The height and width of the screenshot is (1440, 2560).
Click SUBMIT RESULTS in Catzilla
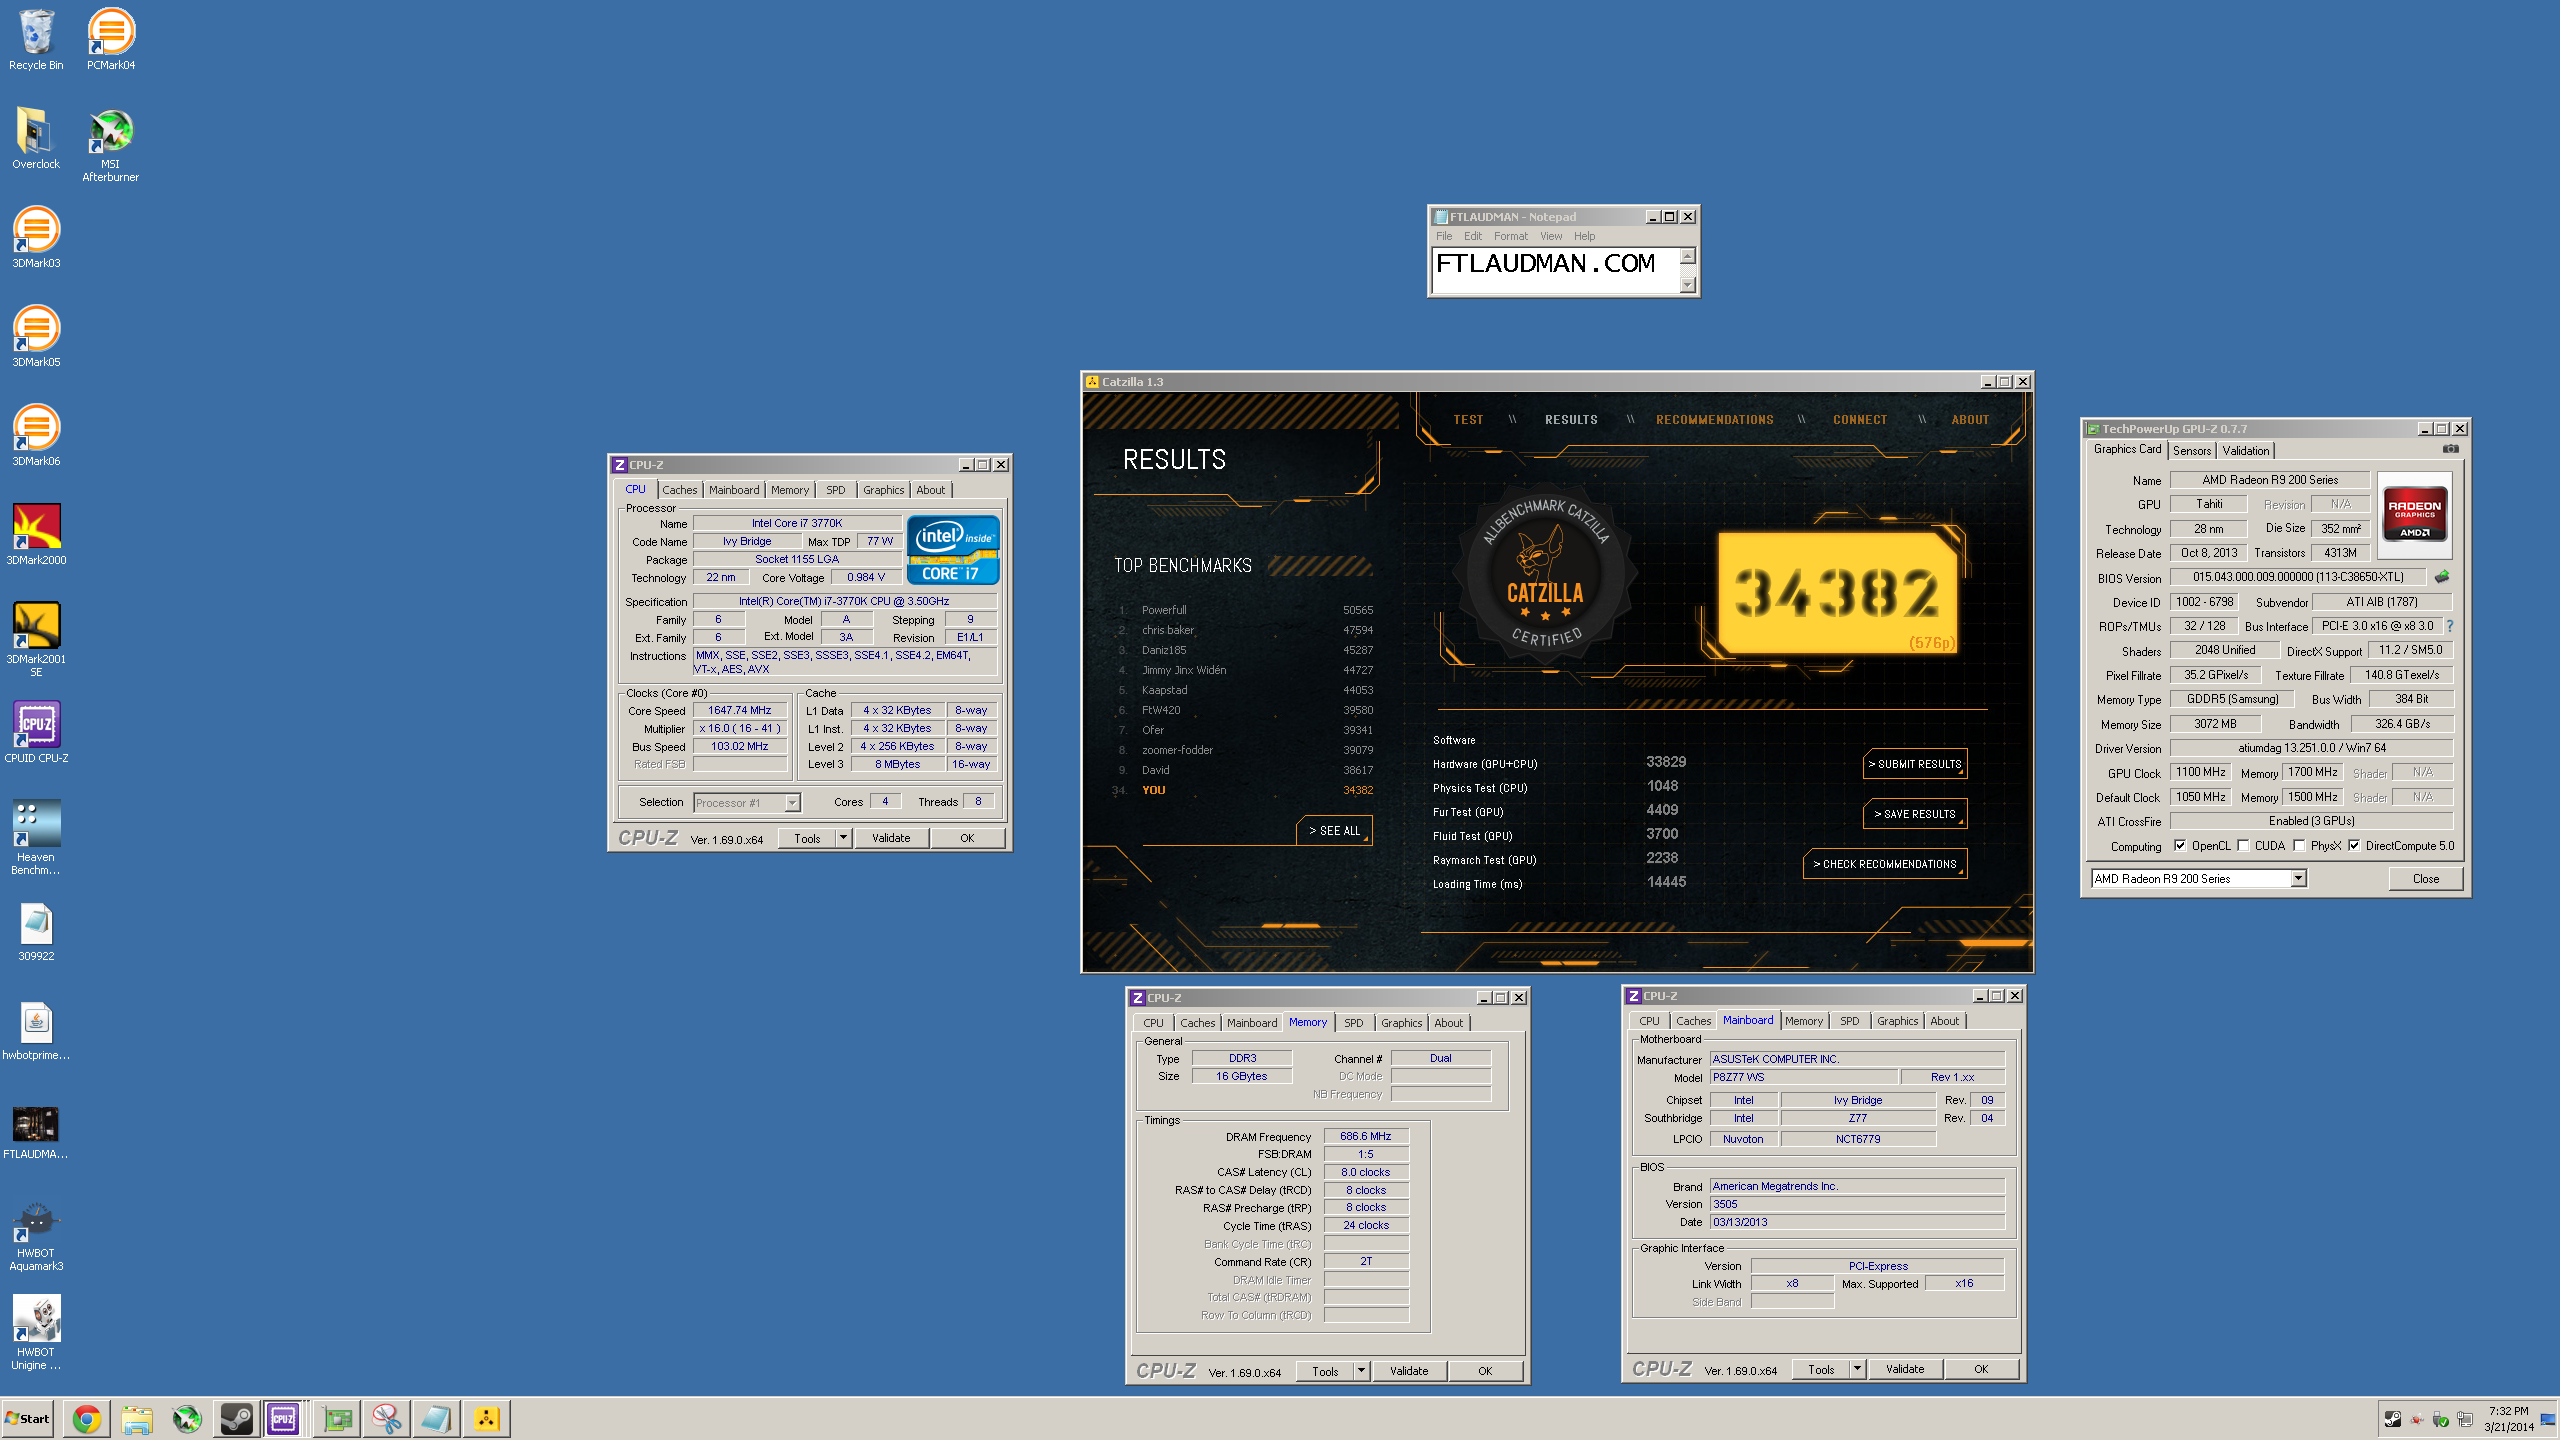click(1914, 764)
